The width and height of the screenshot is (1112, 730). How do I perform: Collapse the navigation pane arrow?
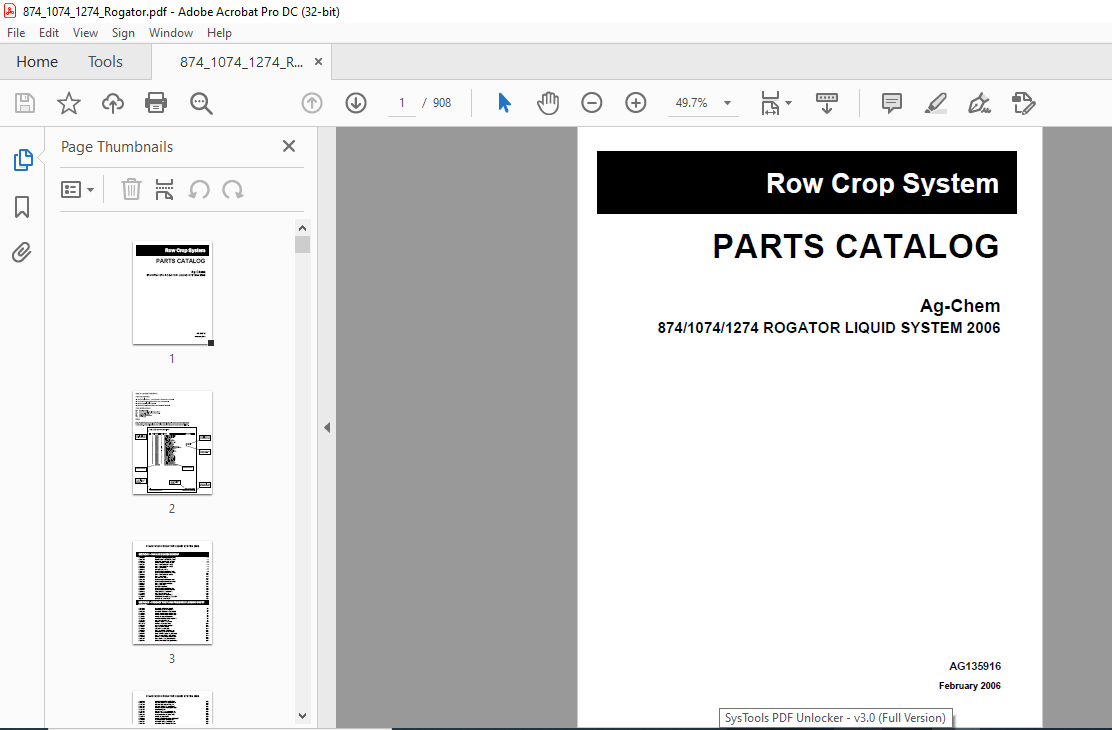(x=327, y=427)
